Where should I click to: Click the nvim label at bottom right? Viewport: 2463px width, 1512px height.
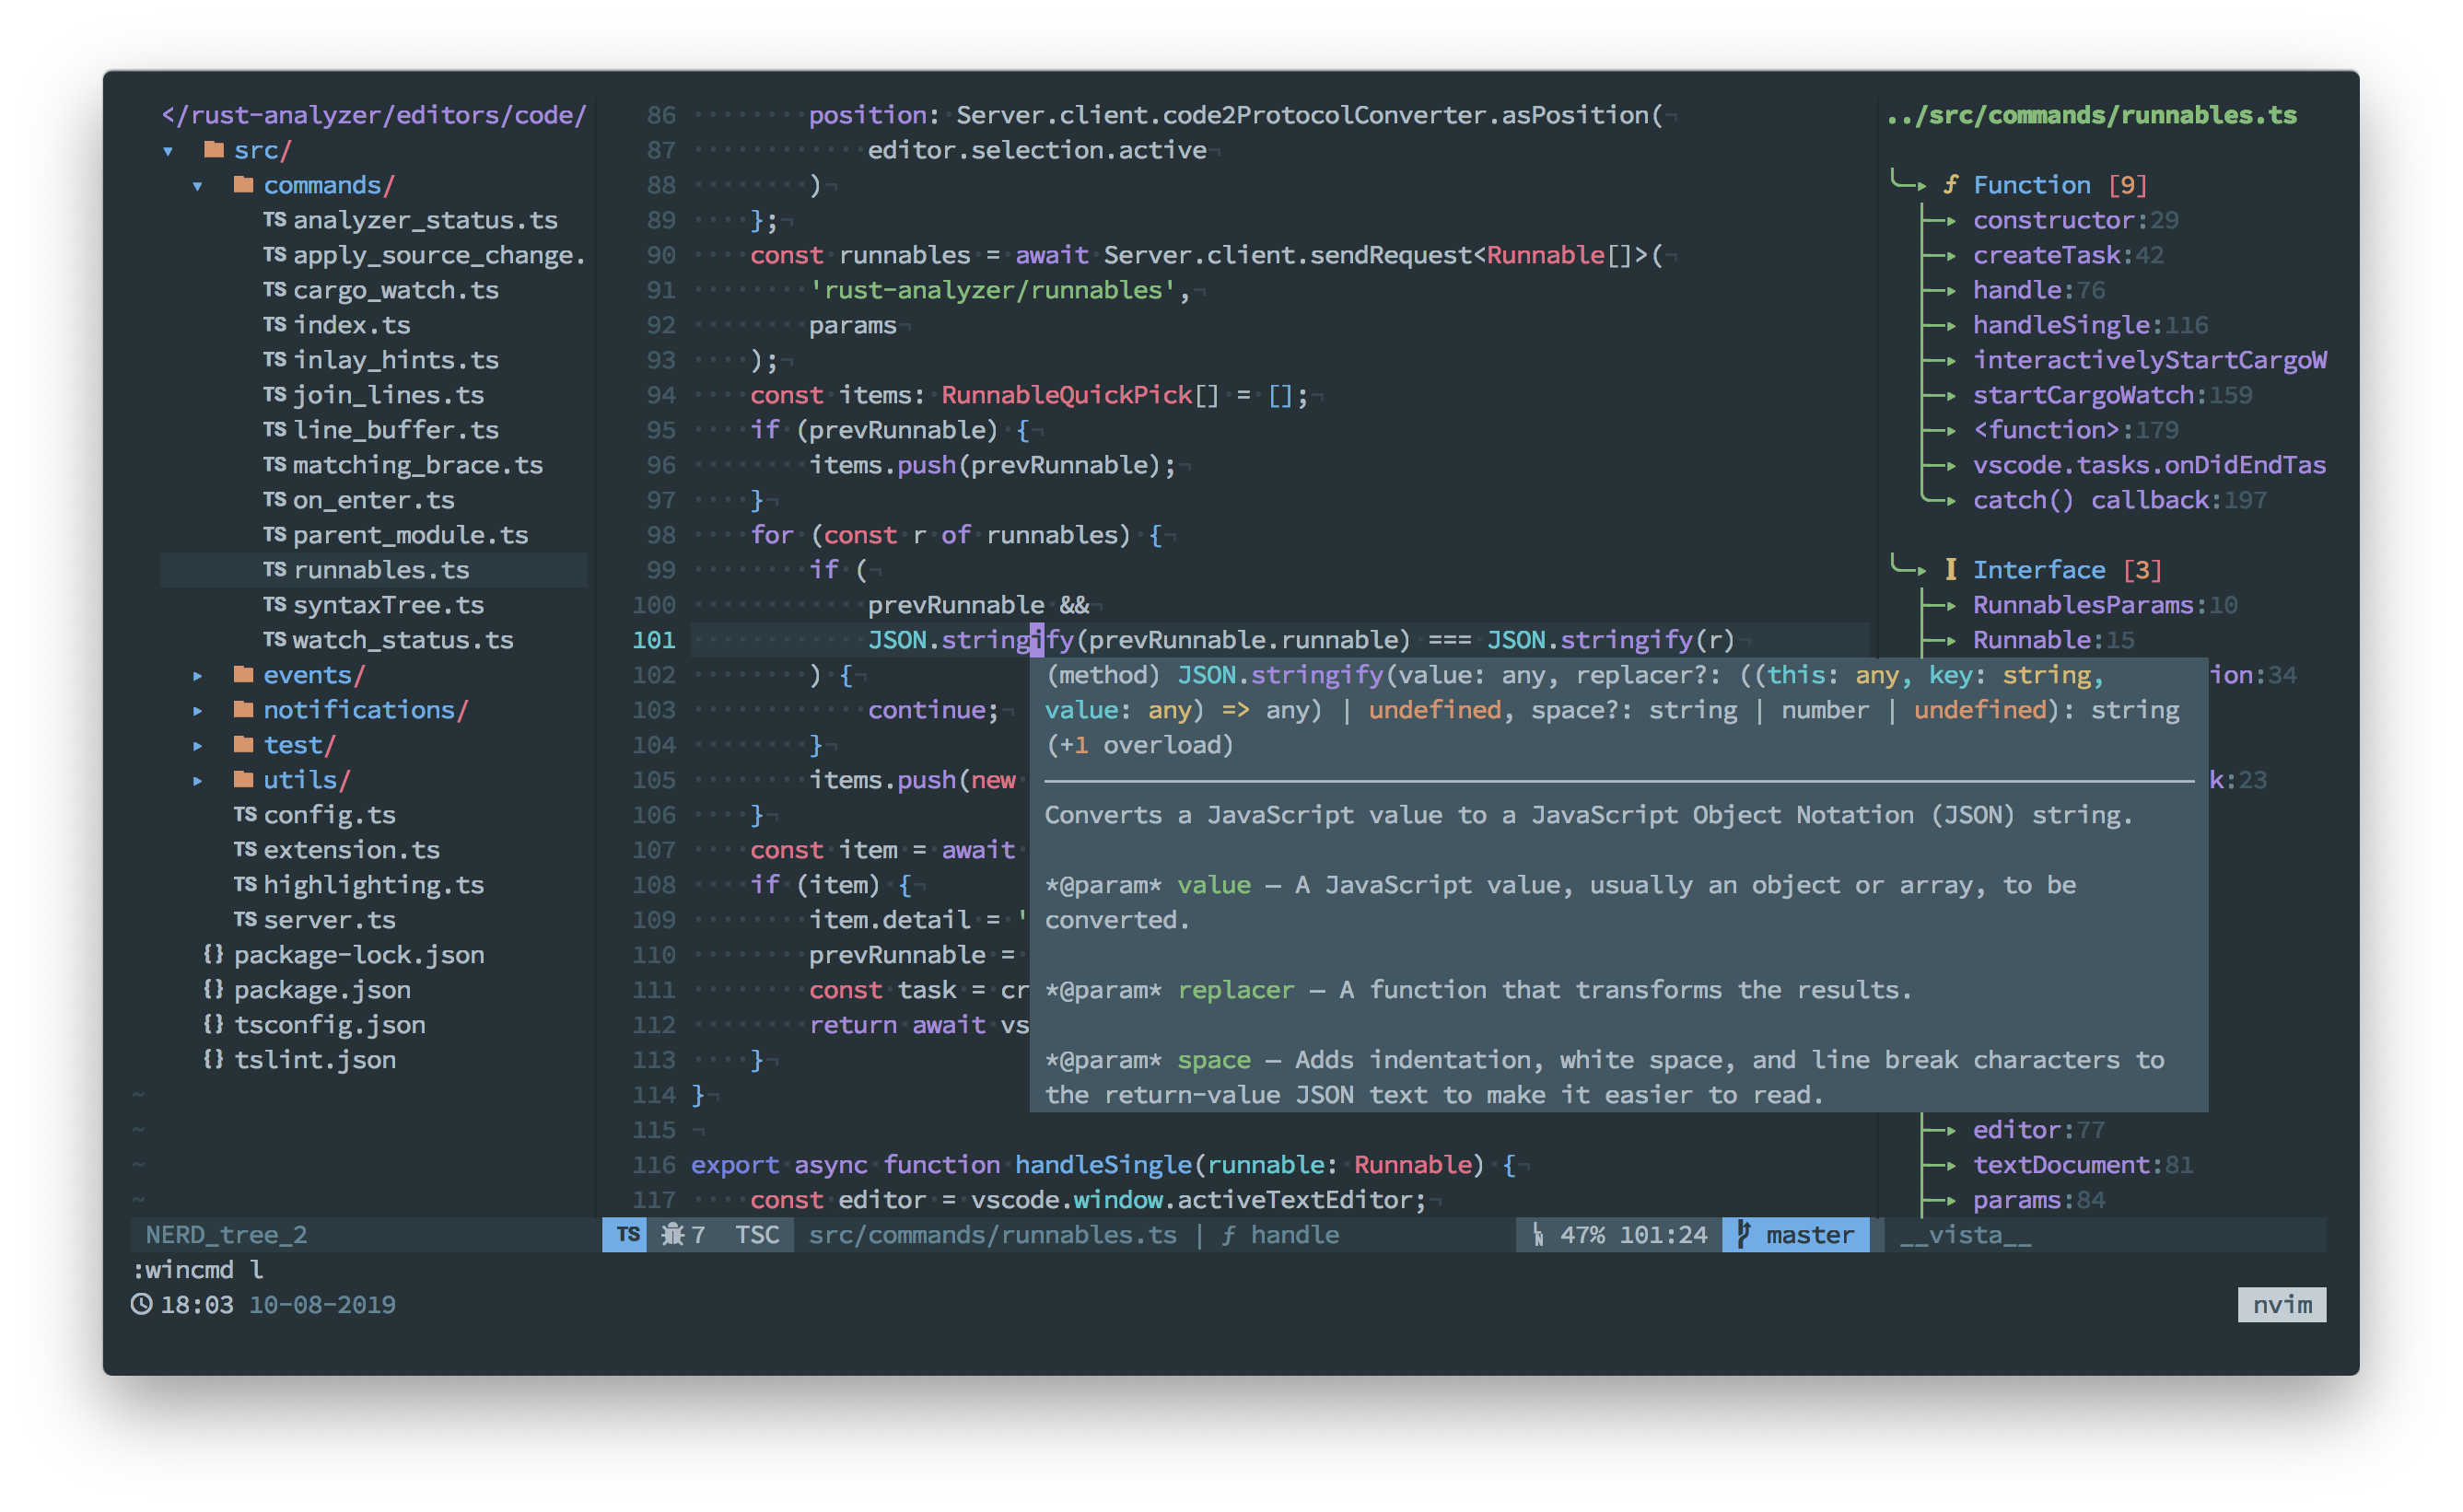pyautogui.click(x=2281, y=1304)
